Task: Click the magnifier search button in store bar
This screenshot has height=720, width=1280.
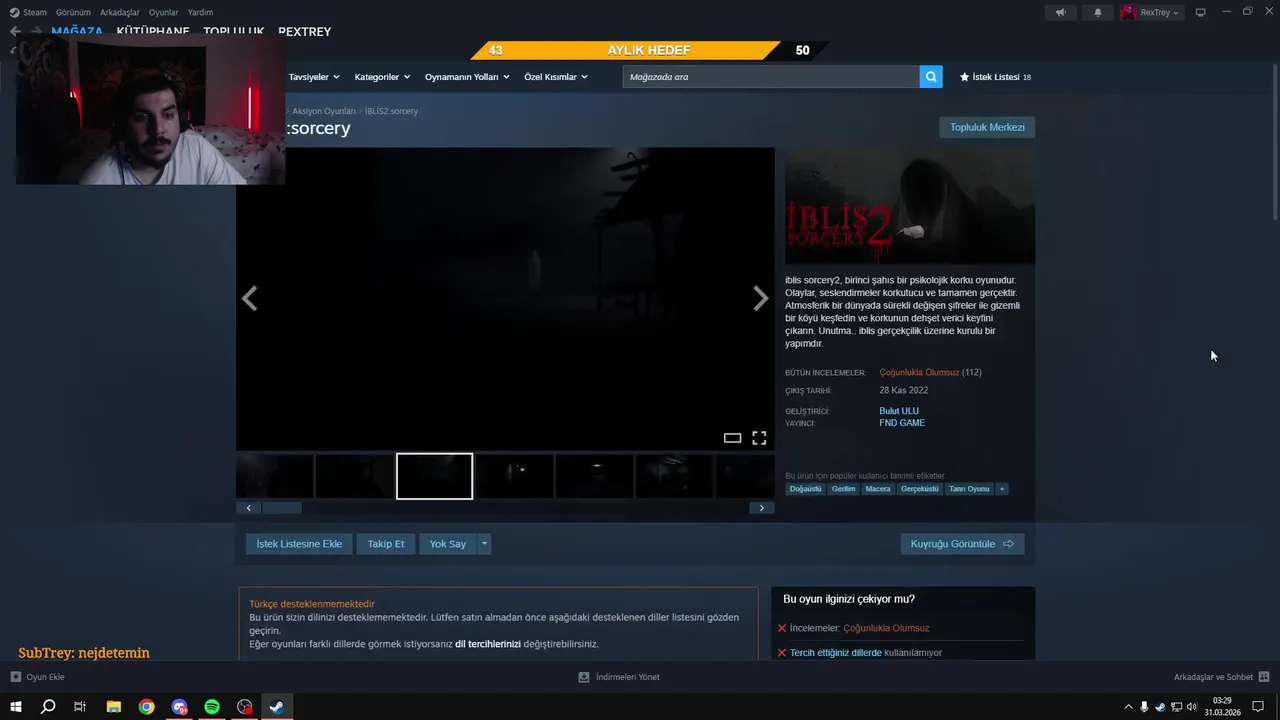Action: pyautogui.click(x=931, y=77)
